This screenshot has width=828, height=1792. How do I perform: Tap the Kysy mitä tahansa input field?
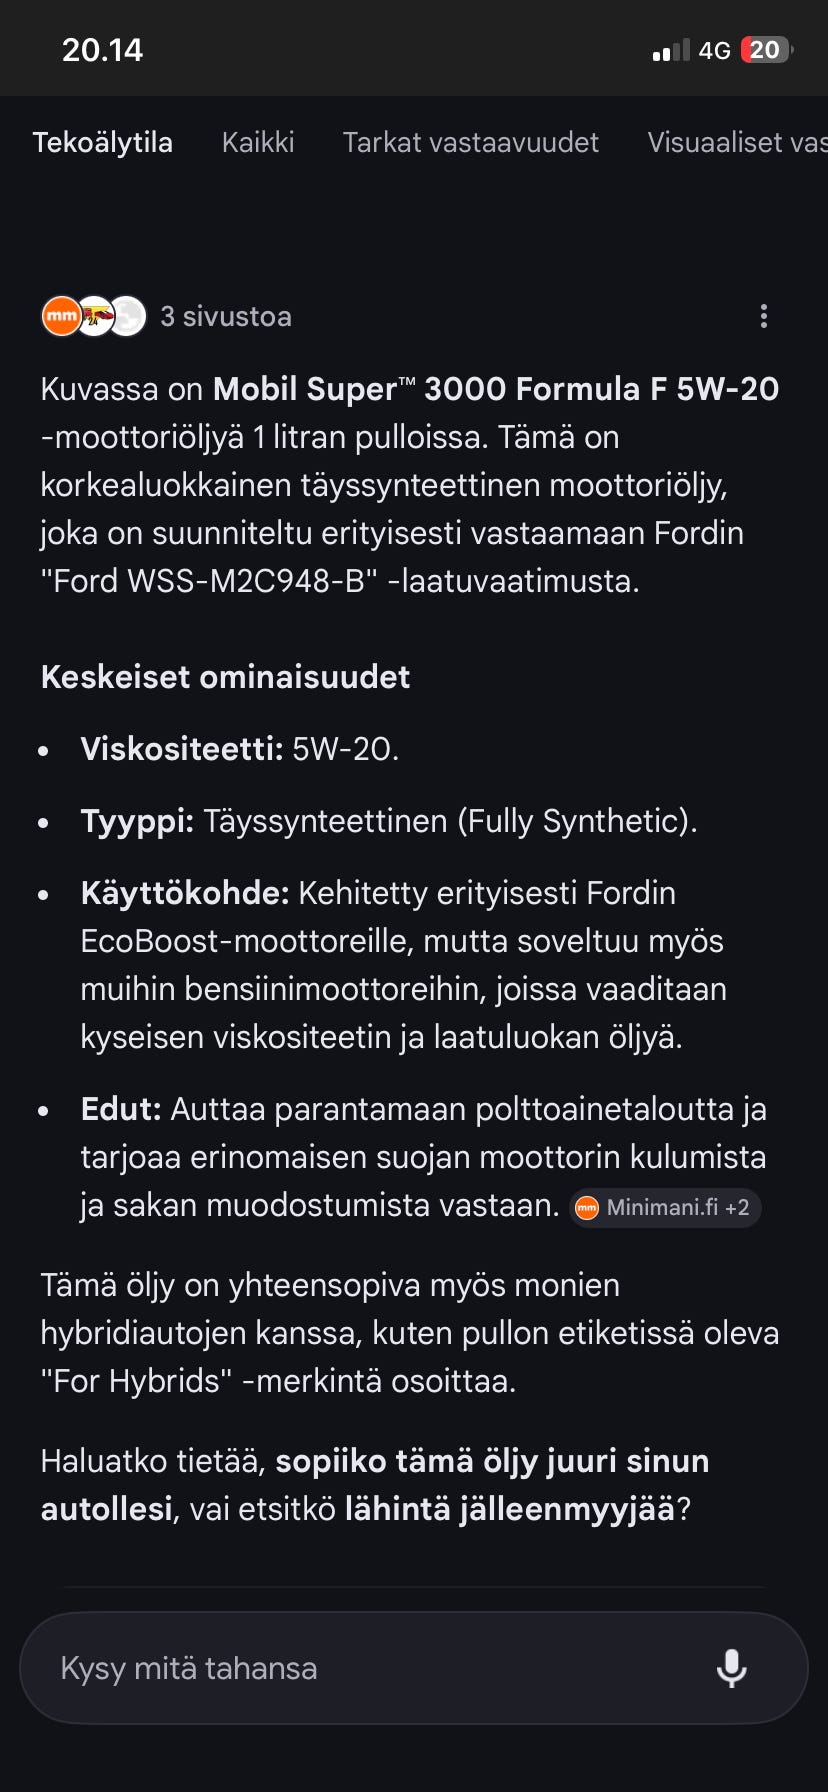point(300,1667)
